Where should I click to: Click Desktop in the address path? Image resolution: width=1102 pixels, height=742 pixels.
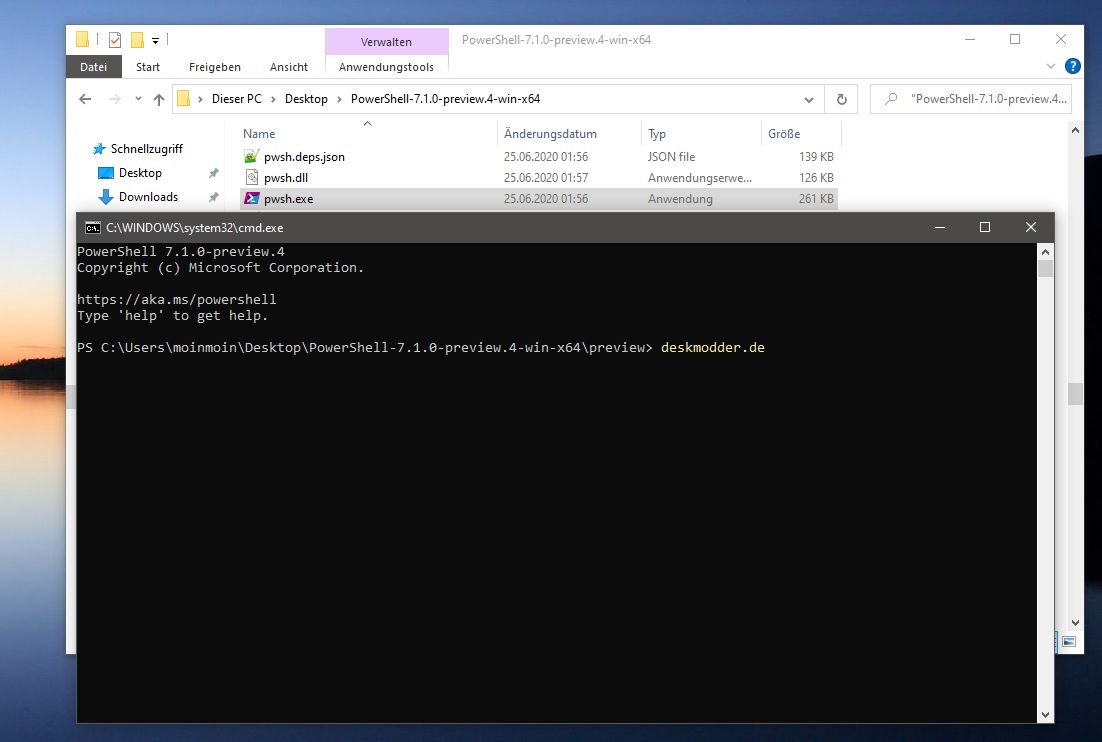[306, 99]
